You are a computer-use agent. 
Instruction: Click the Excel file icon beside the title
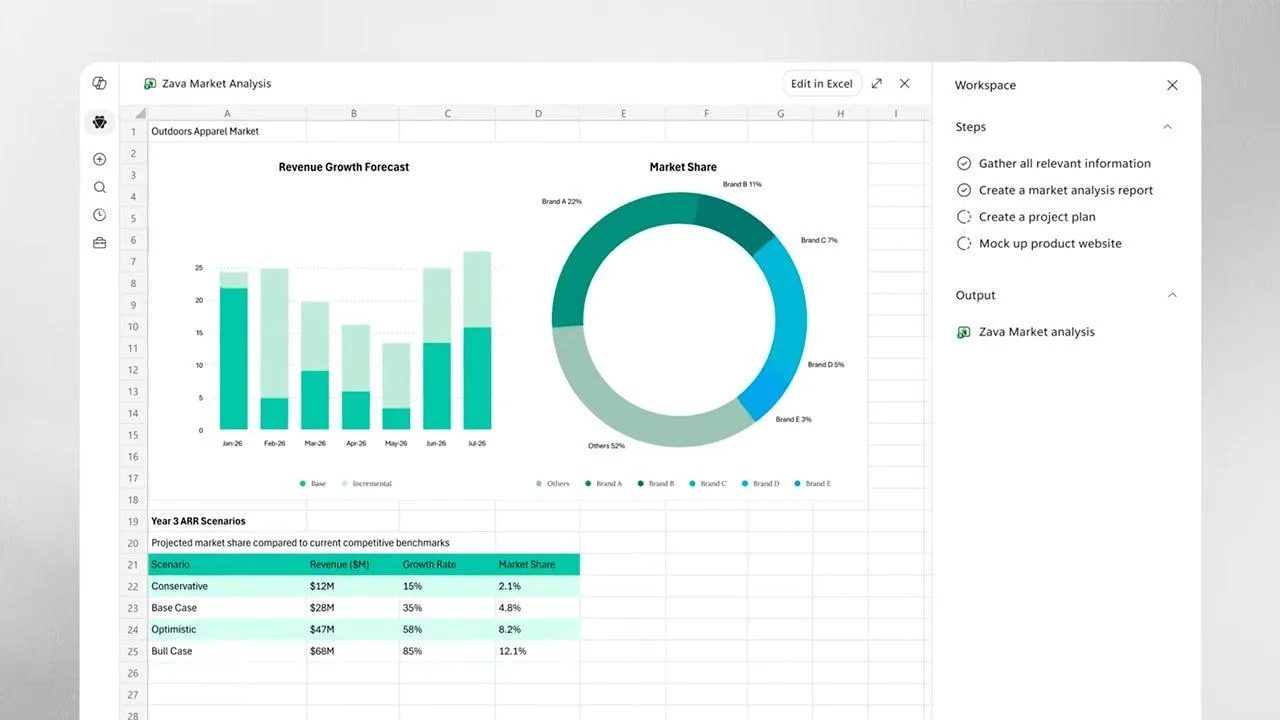click(150, 84)
